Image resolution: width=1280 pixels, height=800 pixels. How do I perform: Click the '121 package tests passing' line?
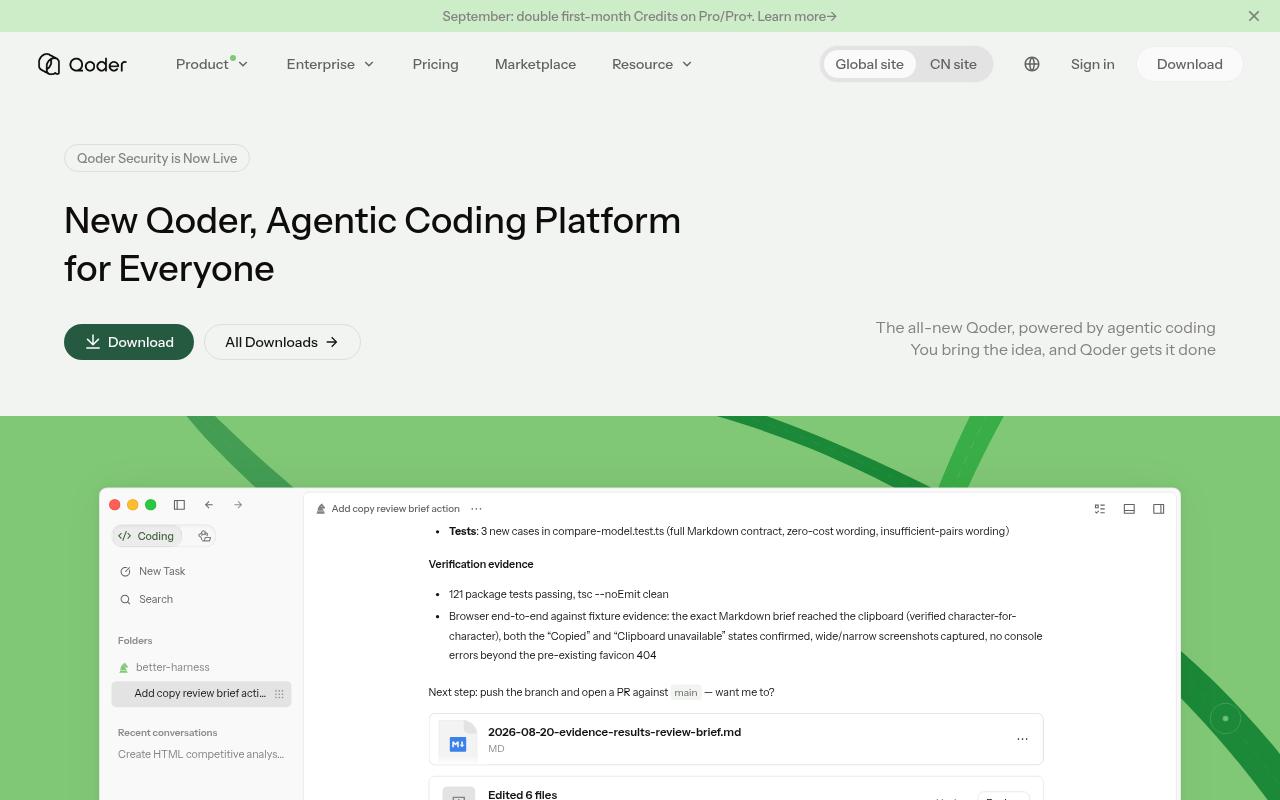click(x=559, y=594)
